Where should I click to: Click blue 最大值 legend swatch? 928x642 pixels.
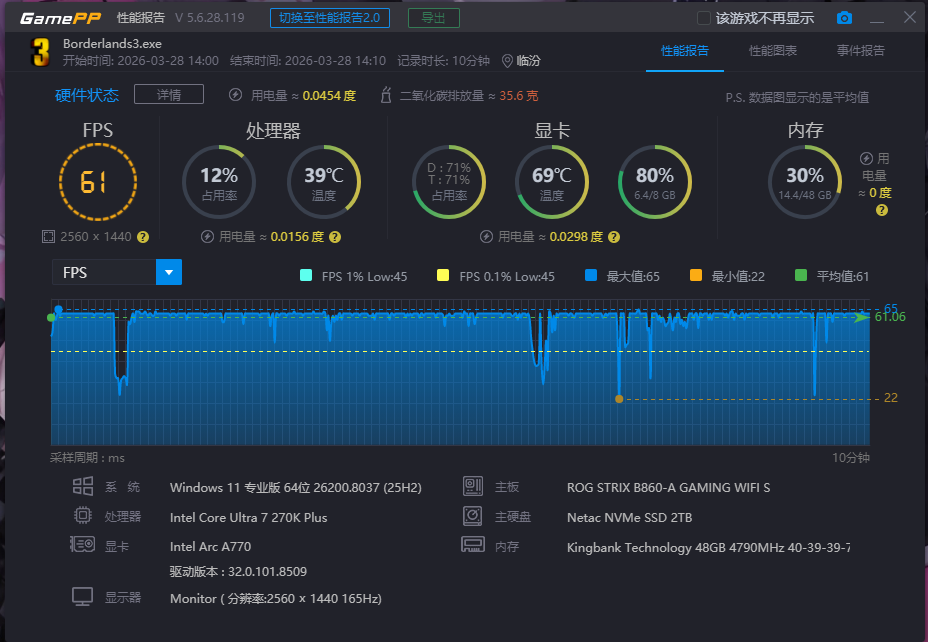tap(591, 275)
